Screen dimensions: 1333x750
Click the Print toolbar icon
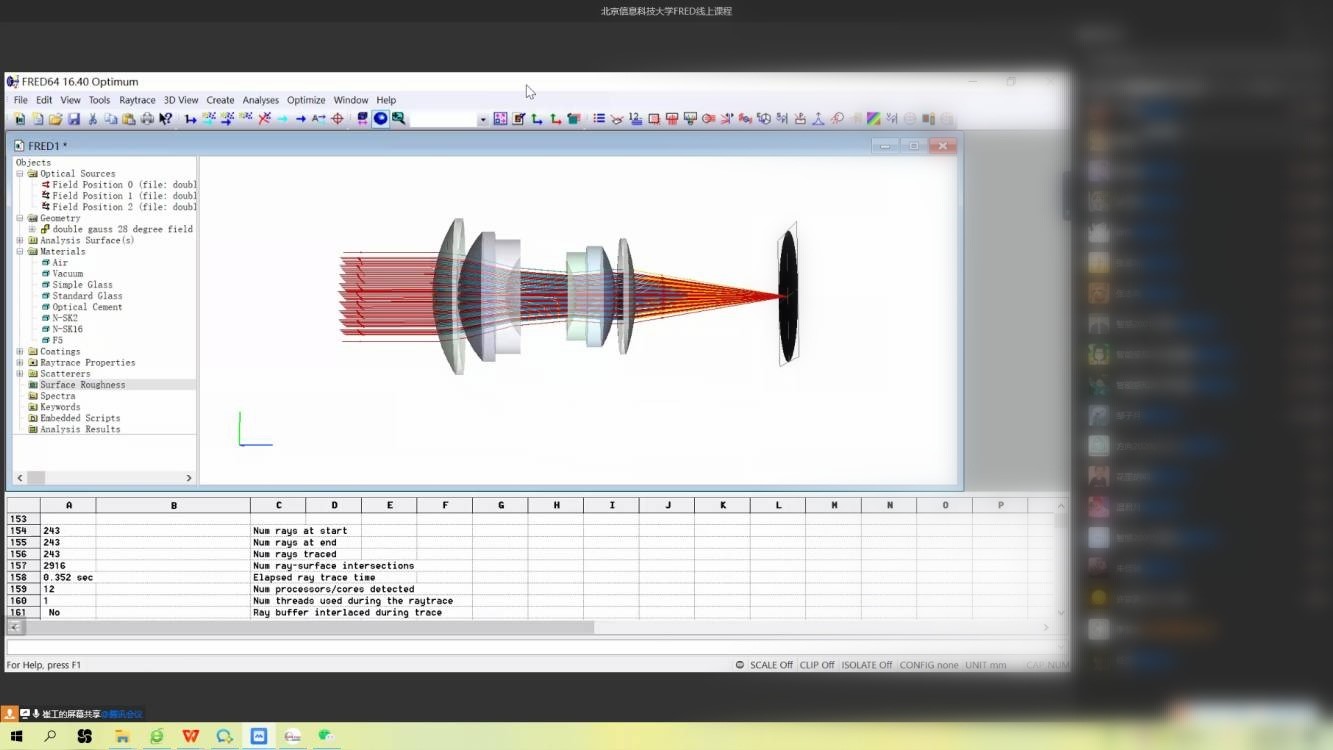(x=147, y=119)
